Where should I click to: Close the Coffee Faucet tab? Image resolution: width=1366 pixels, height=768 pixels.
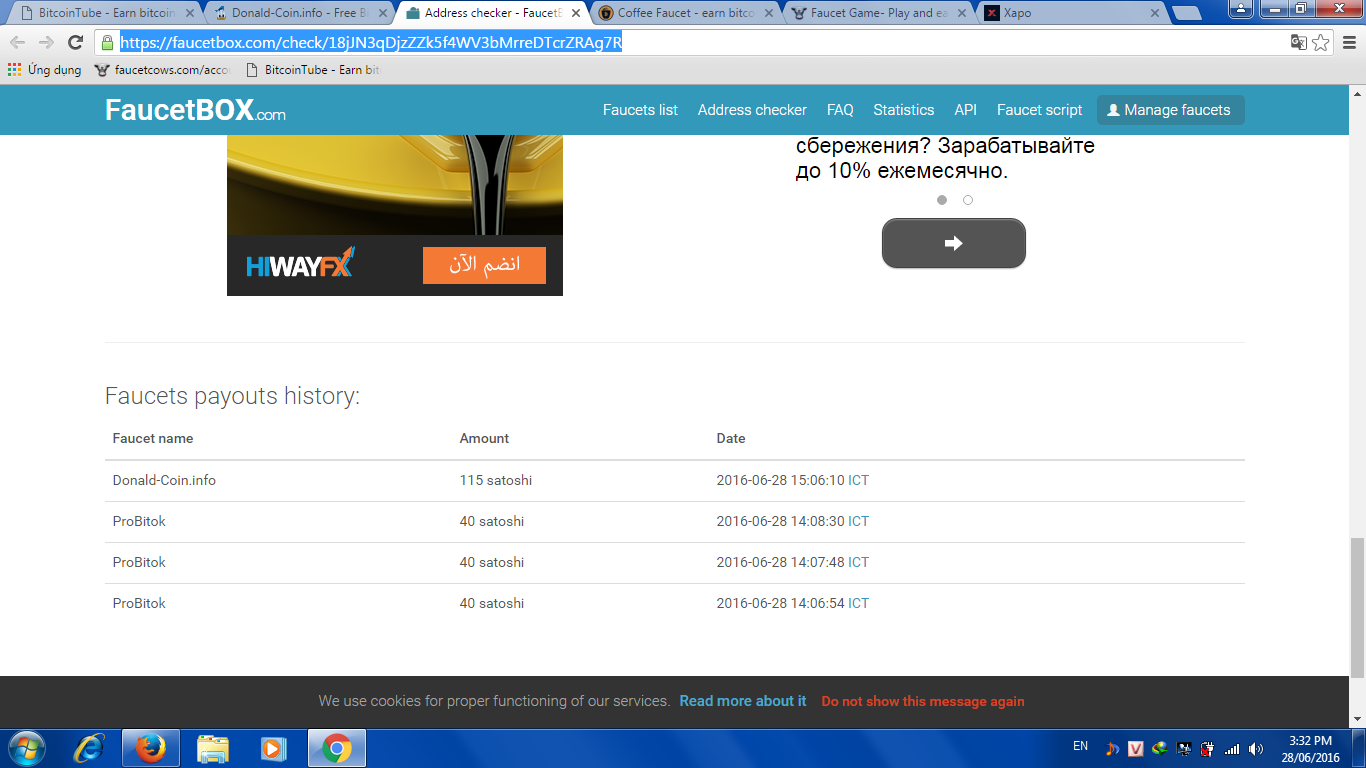769,13
